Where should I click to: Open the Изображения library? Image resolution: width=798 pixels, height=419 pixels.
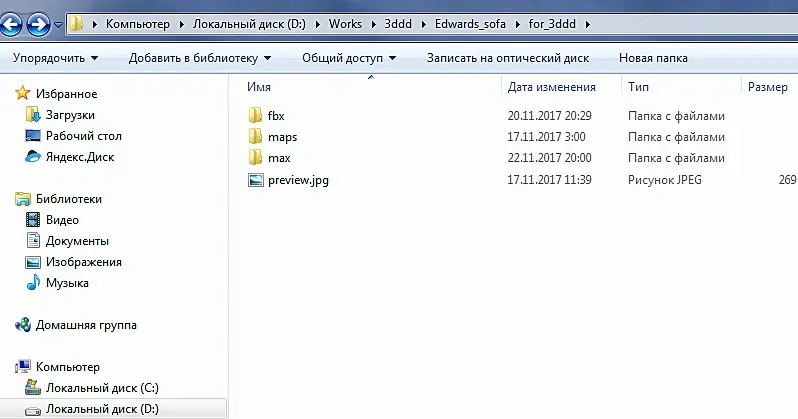pyautogui.click(x=83, y=262)
